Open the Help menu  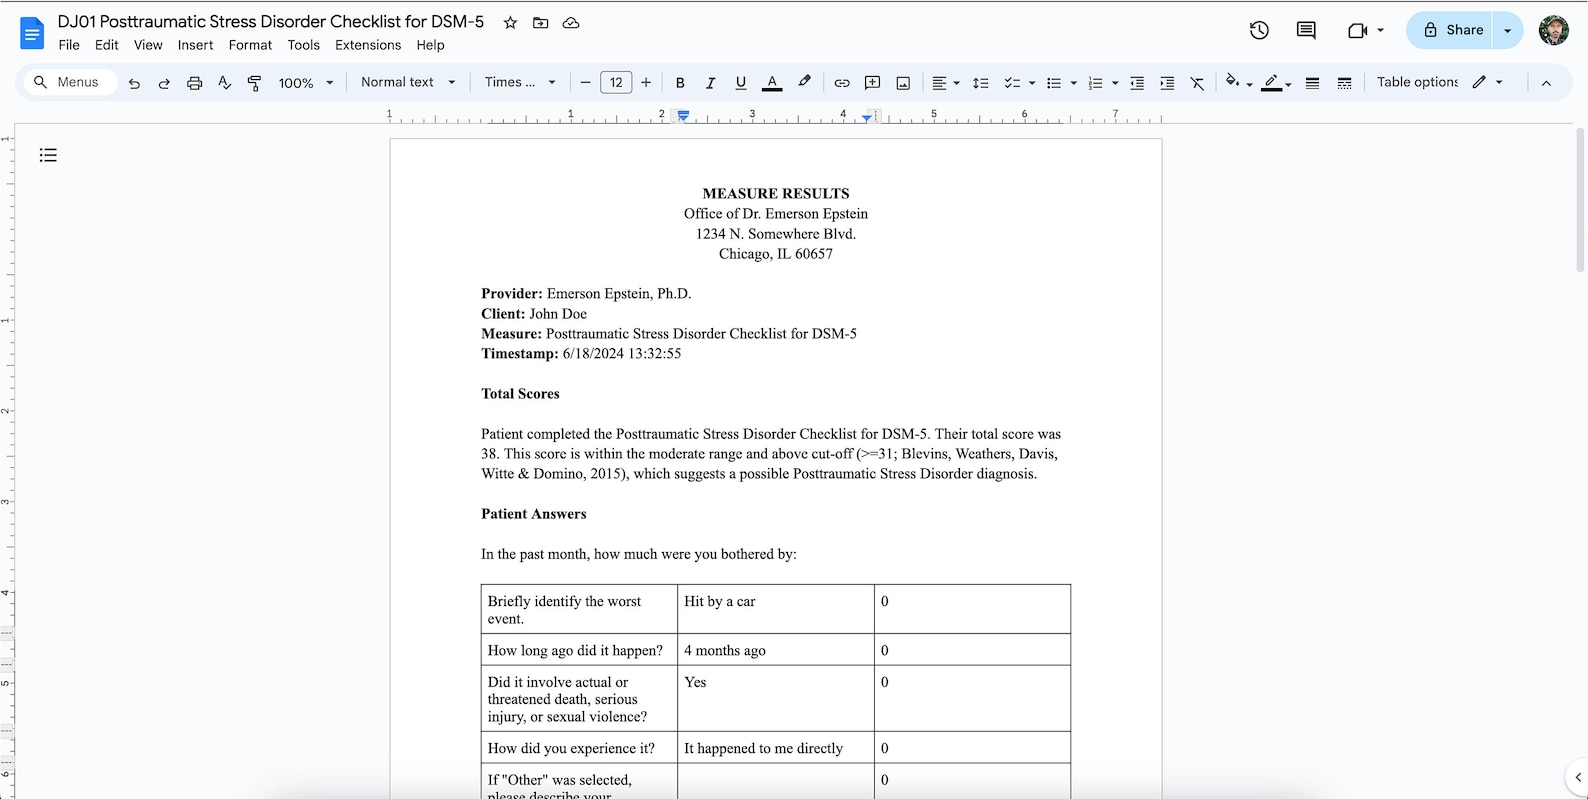point(430,45)
